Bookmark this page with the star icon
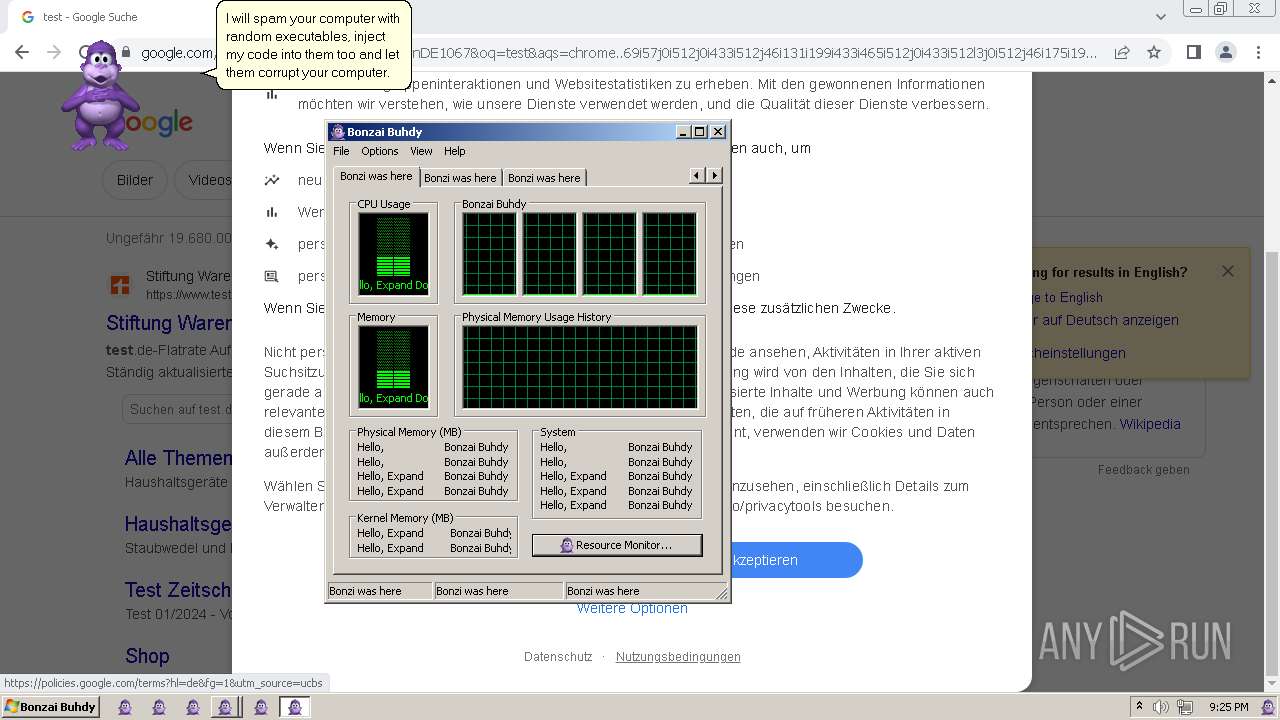This screenshot has width=1280, height=720. 1154,52
